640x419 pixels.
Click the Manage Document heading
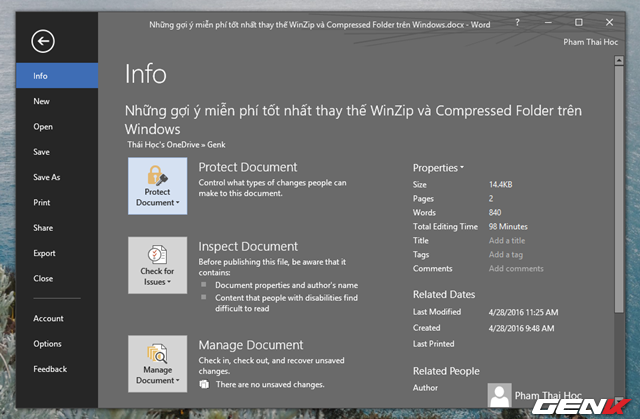coord(251,345)
